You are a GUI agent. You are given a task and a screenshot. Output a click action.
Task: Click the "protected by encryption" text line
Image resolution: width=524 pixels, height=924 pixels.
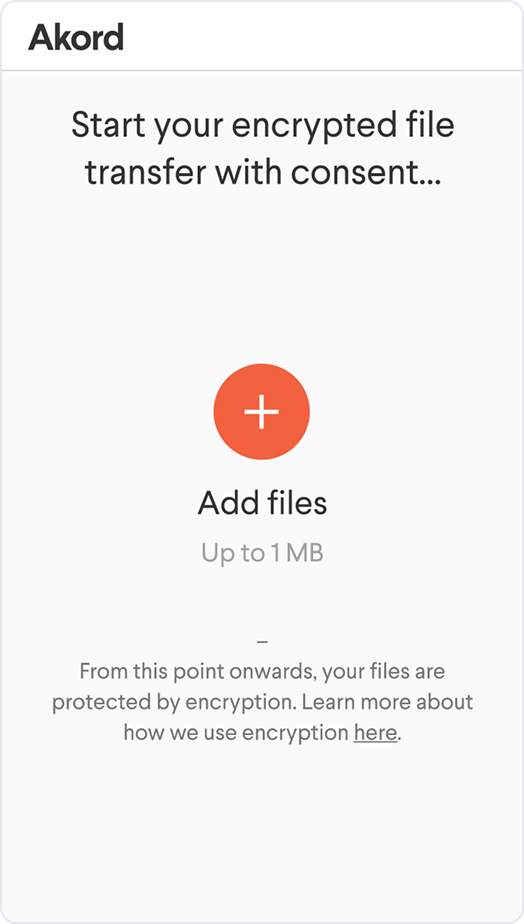[262, 702]
